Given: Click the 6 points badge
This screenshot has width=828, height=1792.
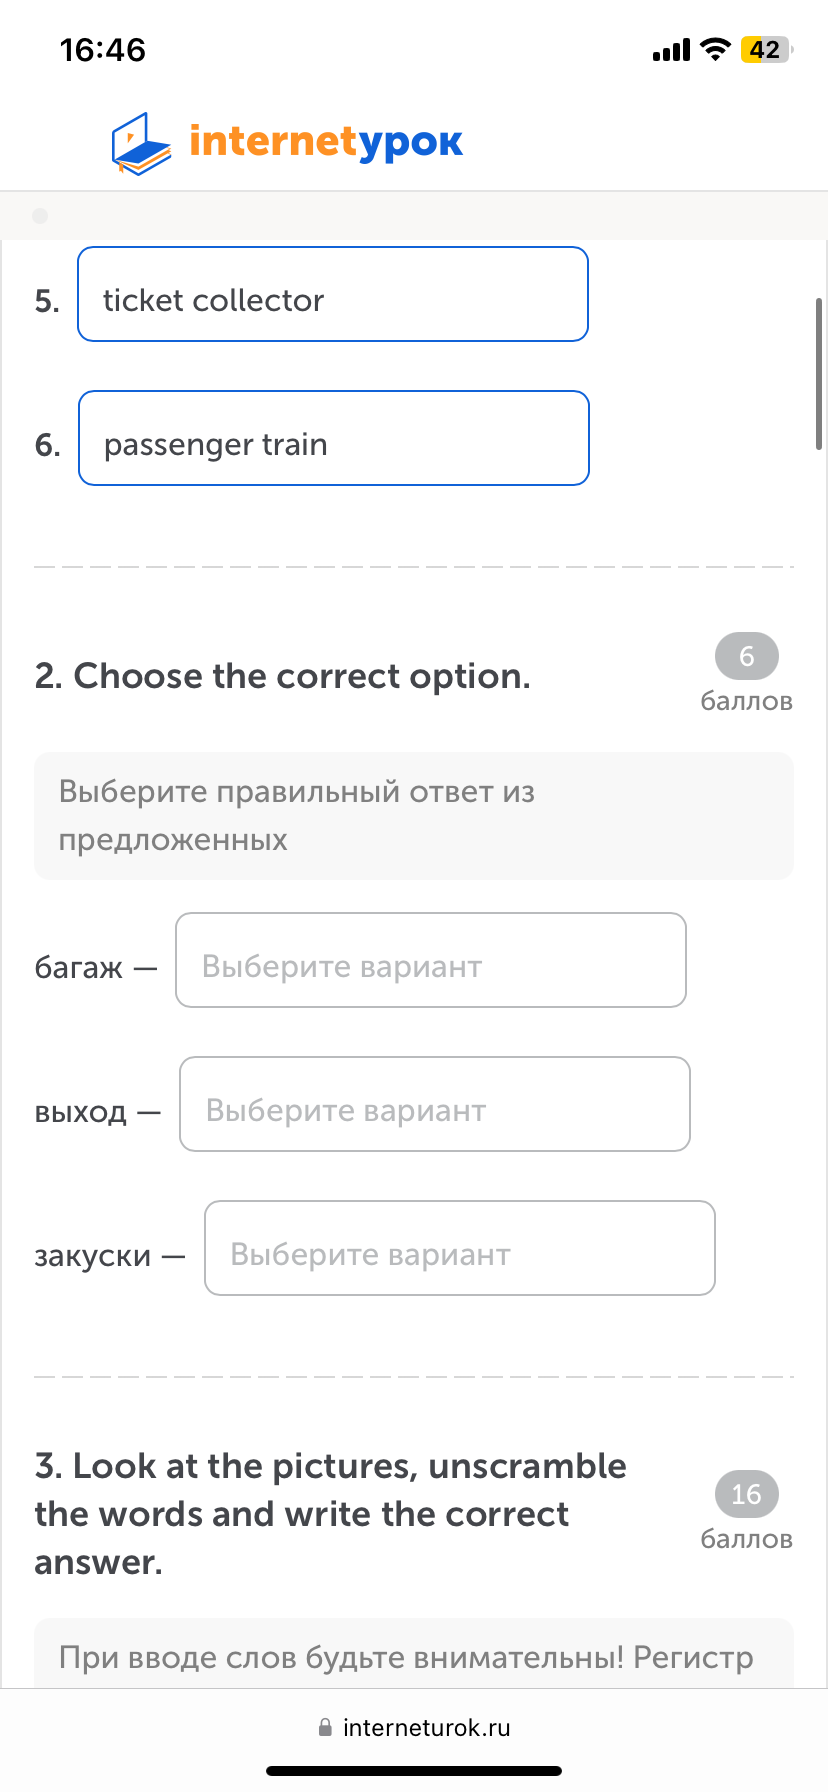Looking at the screenshot, I should click(746, 656).
